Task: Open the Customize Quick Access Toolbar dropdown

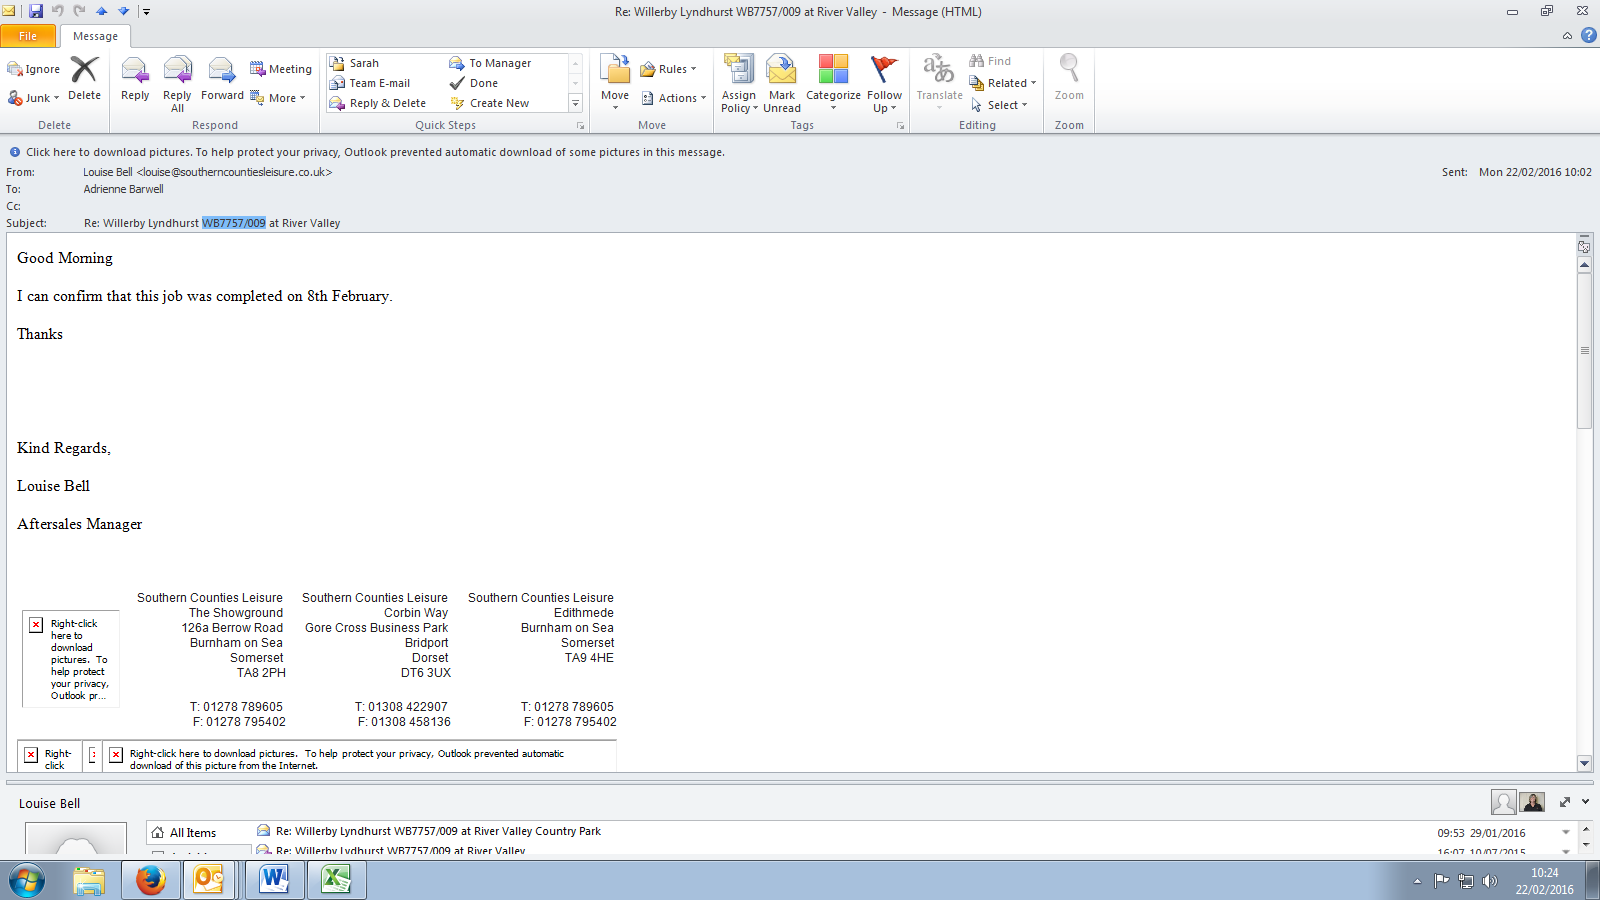Action: 146,12
